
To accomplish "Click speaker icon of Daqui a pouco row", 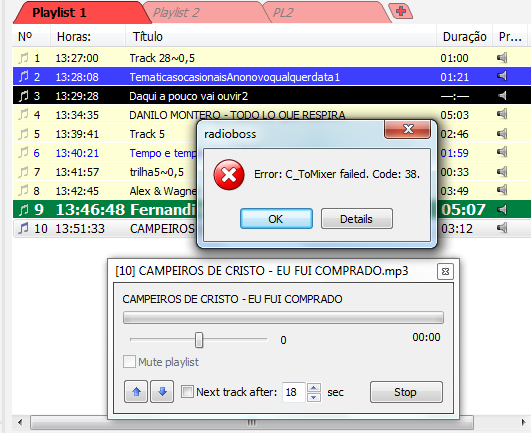I will (x=502, y=96).
